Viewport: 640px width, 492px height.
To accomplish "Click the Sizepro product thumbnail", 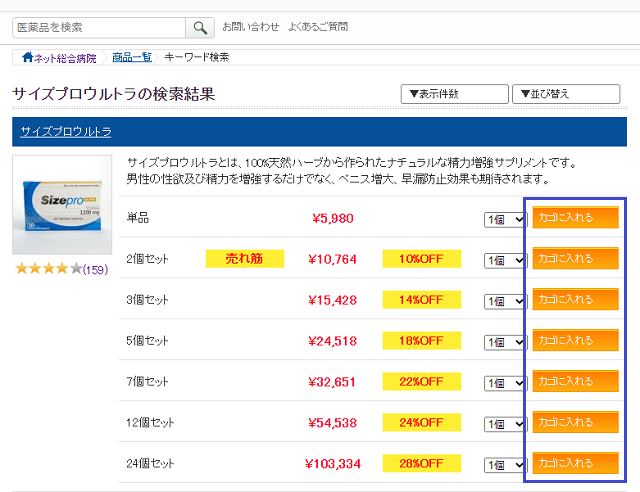I will (62, 205).
